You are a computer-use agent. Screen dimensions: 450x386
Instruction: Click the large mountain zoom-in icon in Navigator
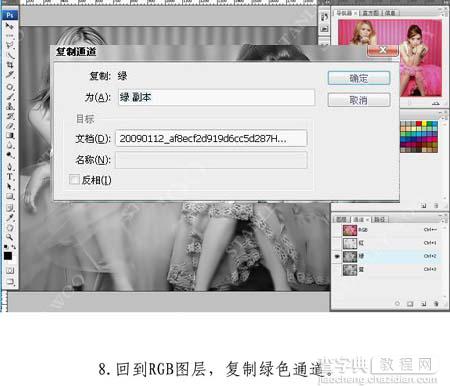(x=436, y=103)
